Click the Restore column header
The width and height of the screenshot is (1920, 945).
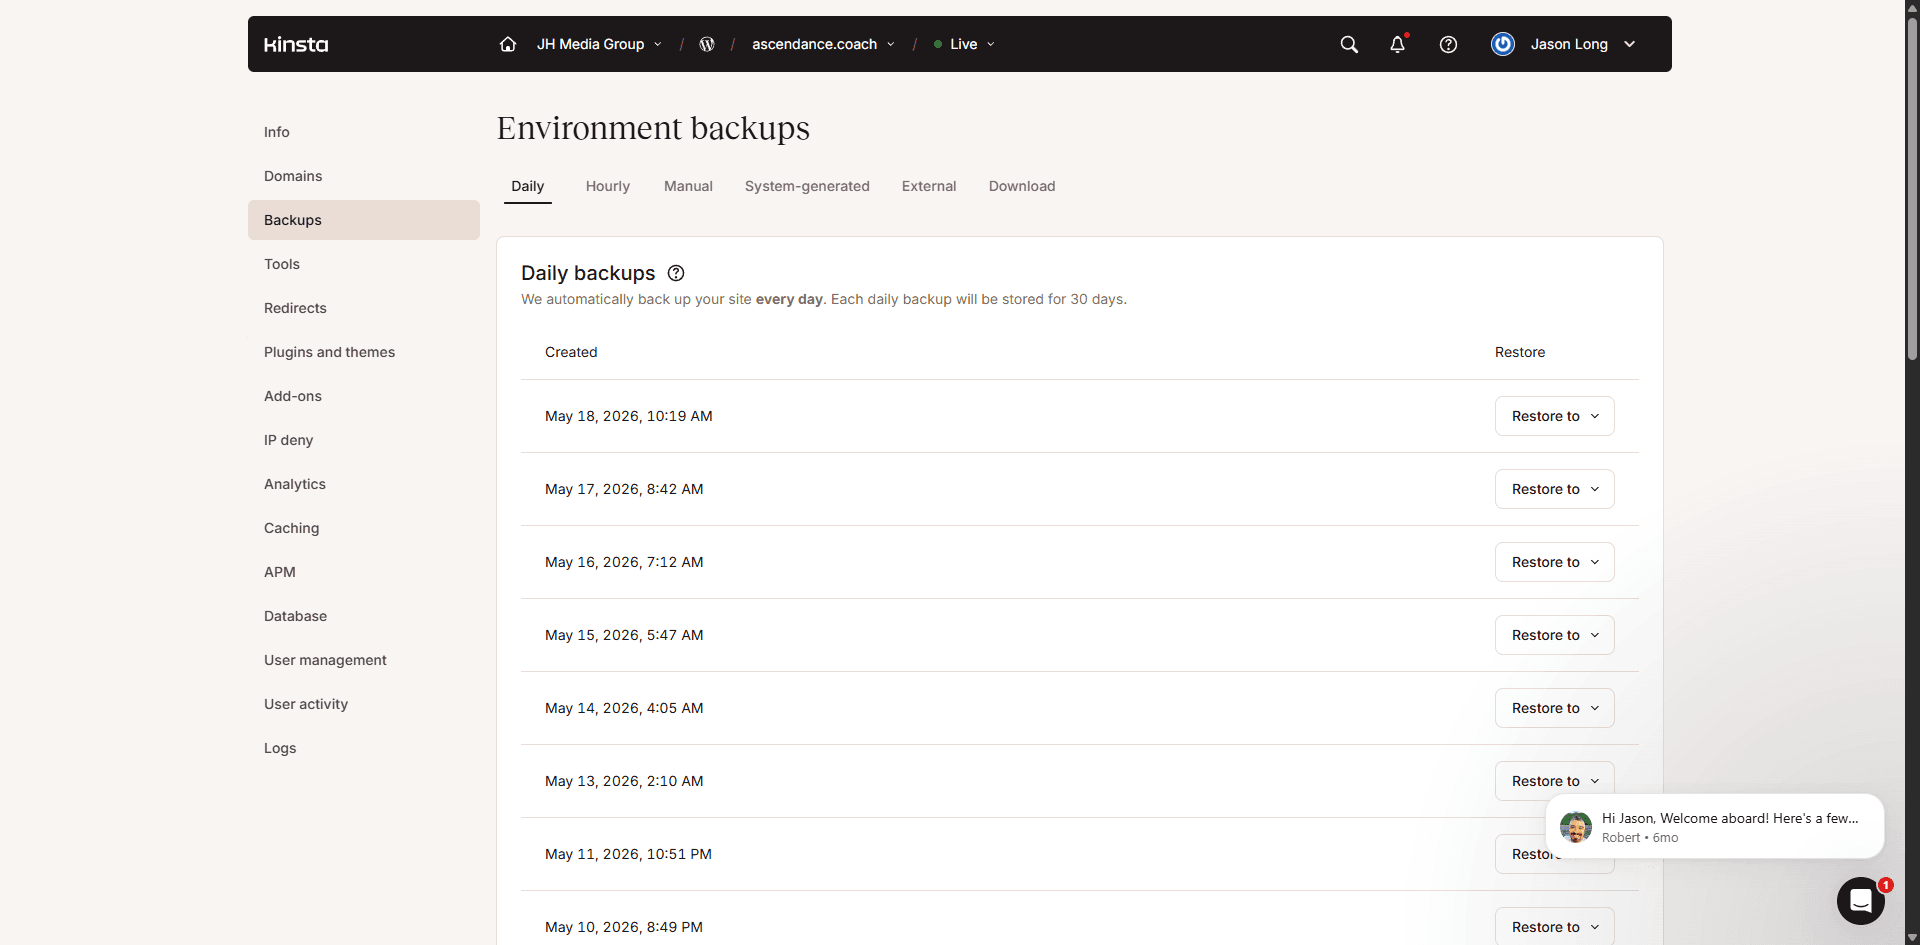[1520, 352]
